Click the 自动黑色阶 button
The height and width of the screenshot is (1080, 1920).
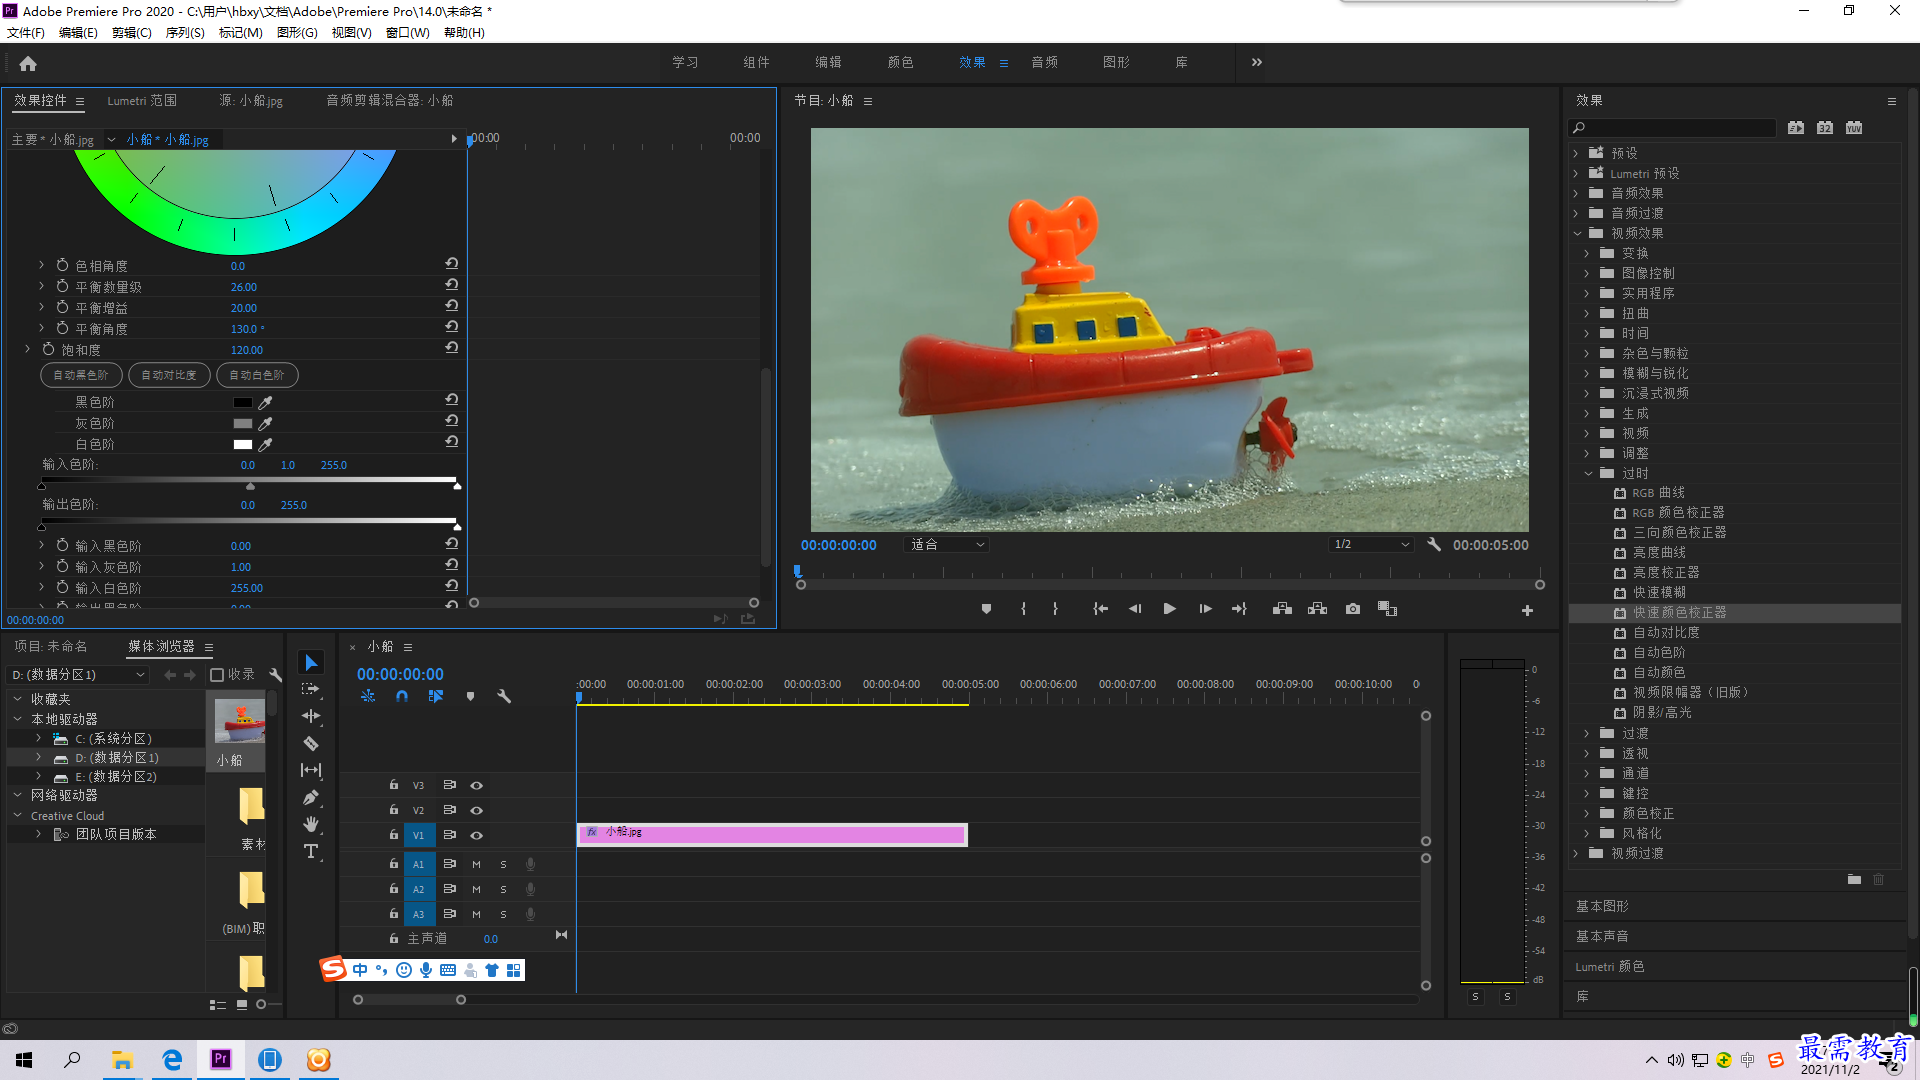(x=81, y=375)
